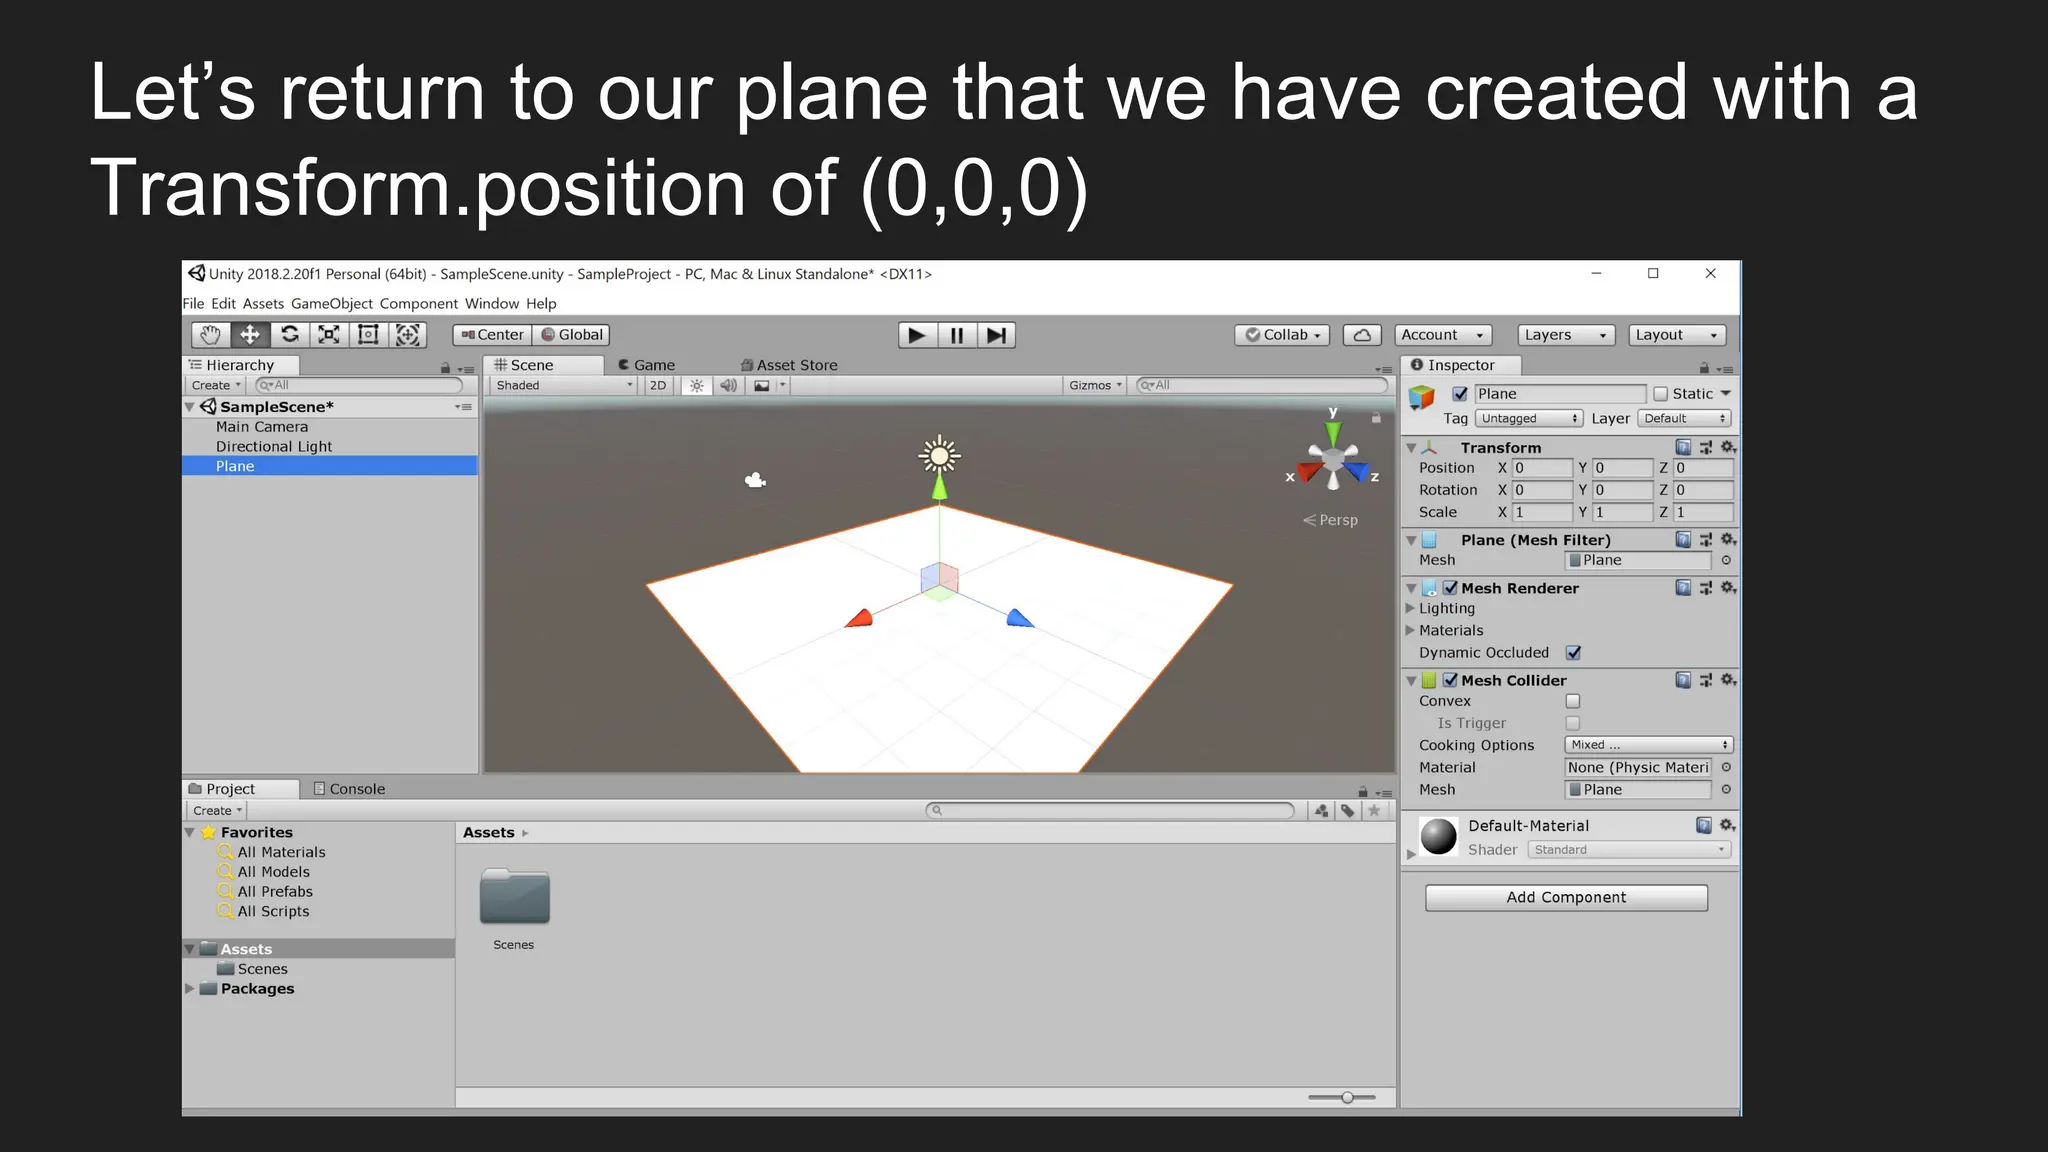Select the Hand tool in toolbar
Viewport: 2048px width, 1152px height.
click(x=210, y=335)
